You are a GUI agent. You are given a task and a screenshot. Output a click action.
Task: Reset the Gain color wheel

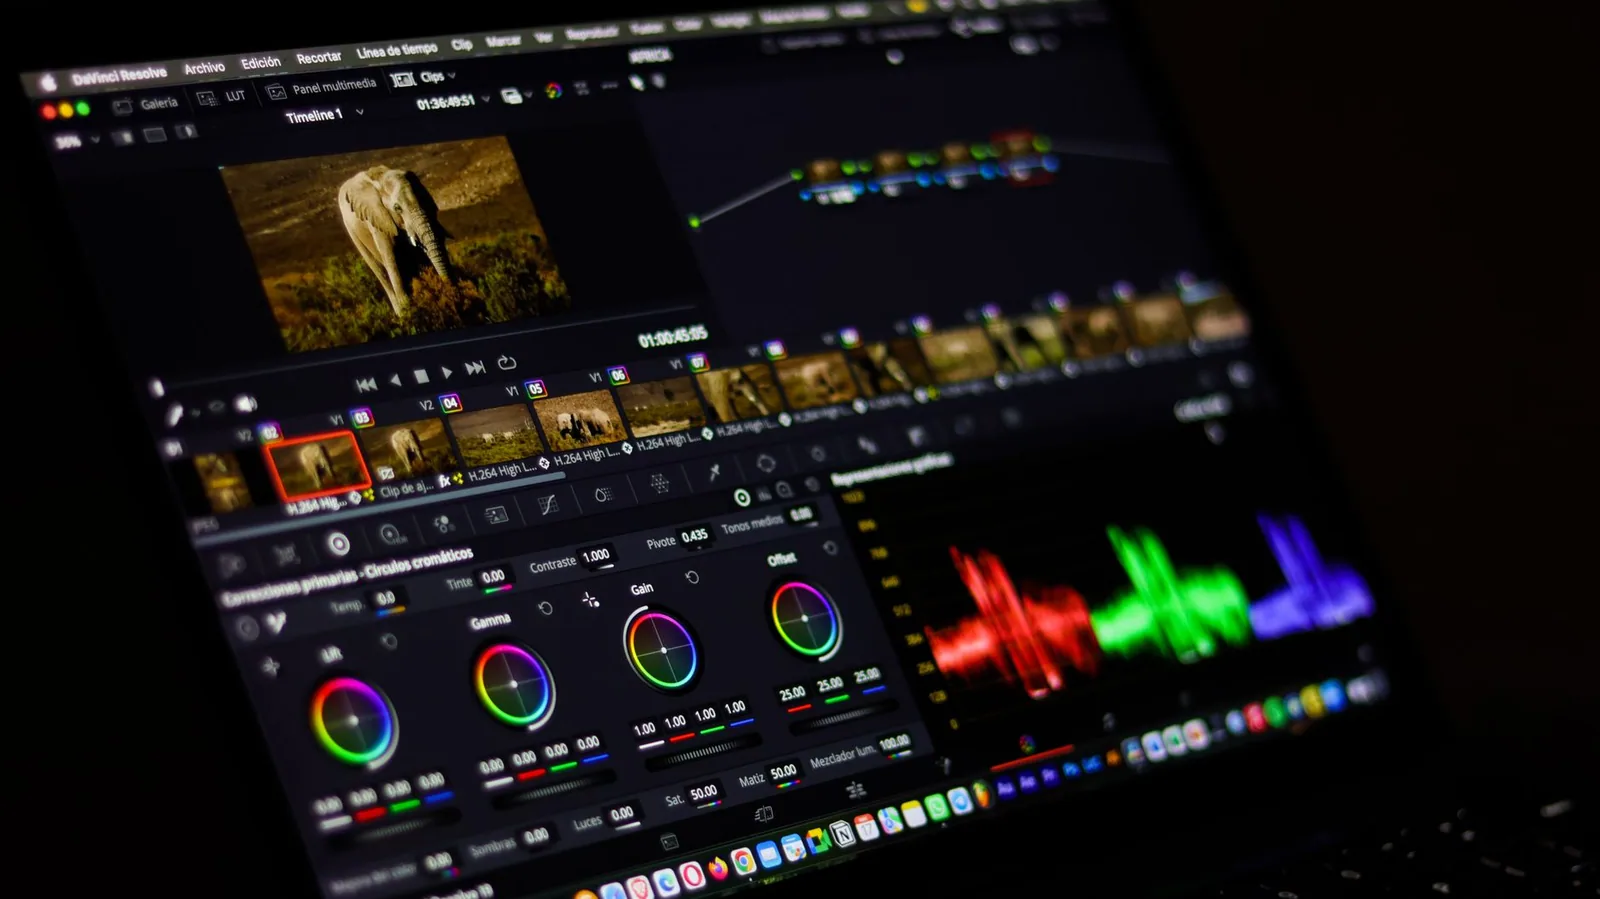click(692, 578)
